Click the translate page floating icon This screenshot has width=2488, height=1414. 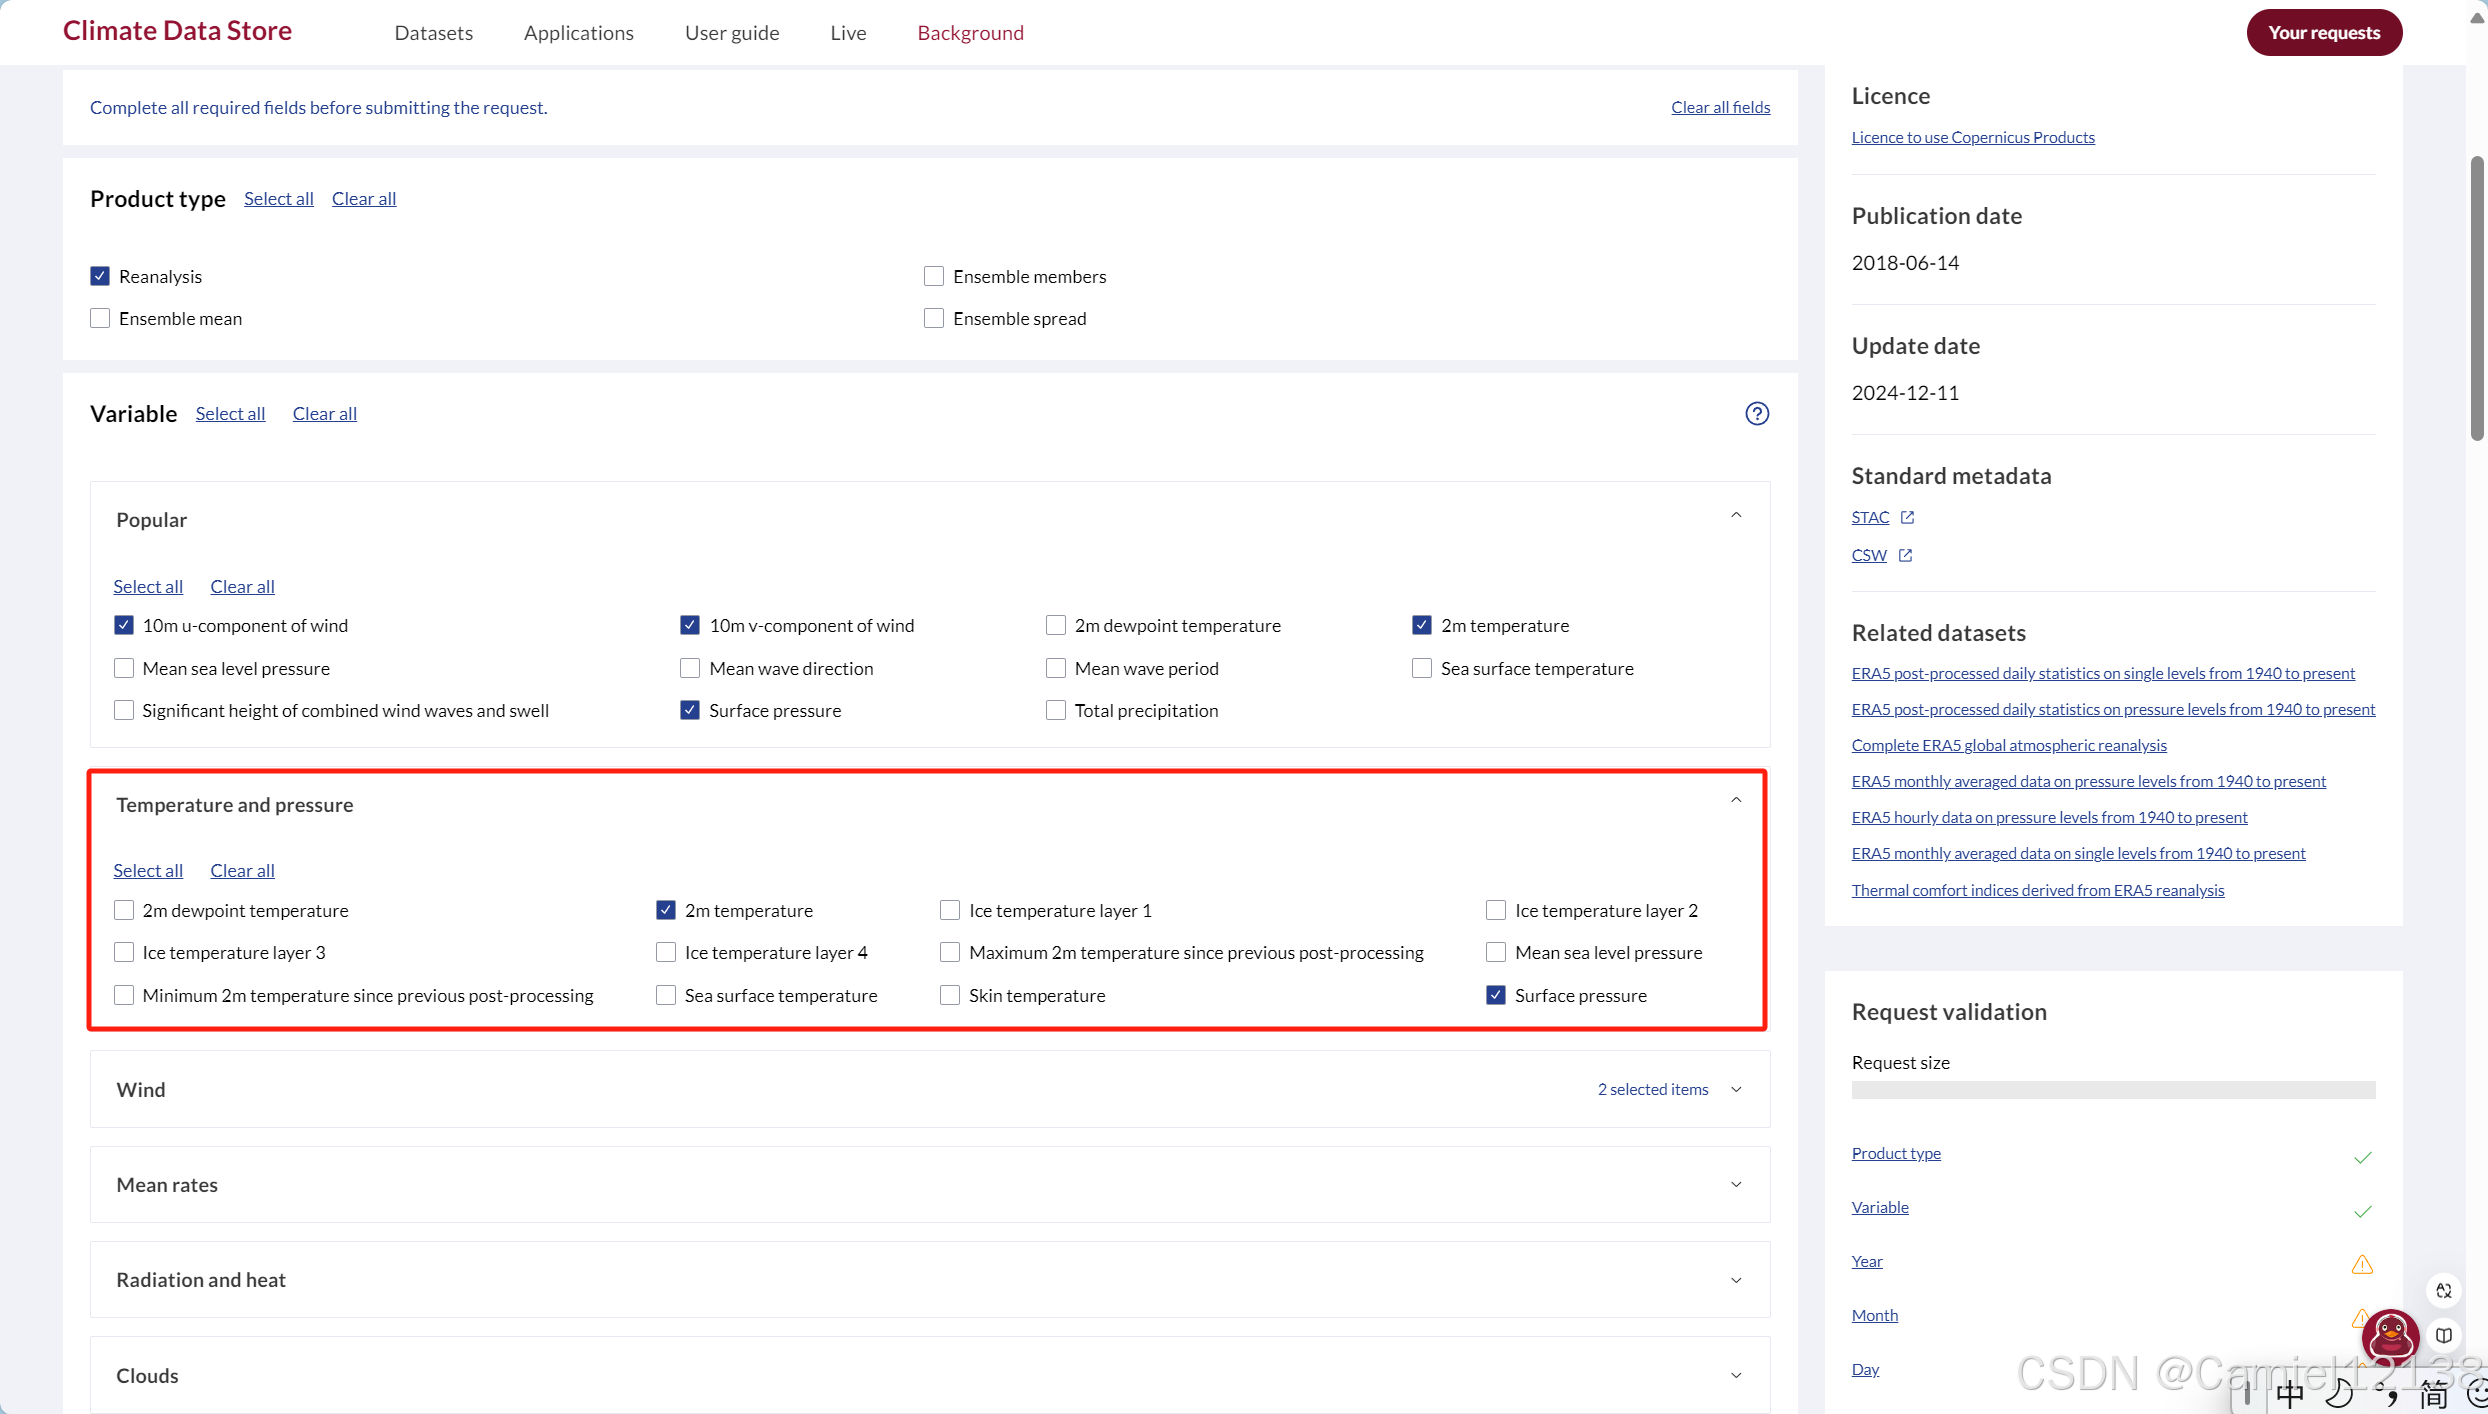[2444, 1290]
